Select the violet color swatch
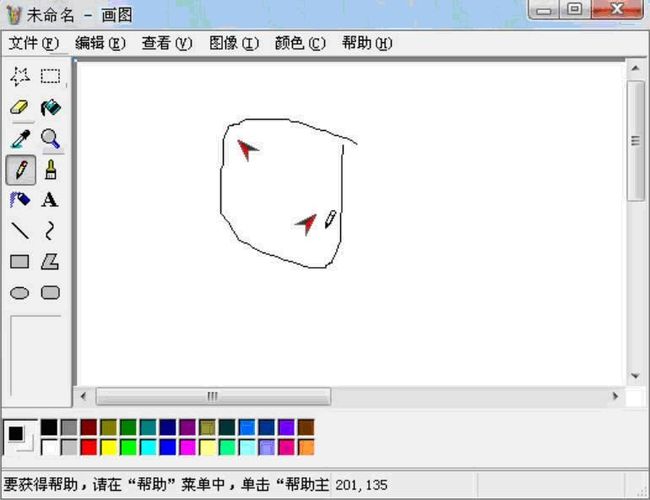This screenshot has height=500, width=650. (x=286, y=427)
